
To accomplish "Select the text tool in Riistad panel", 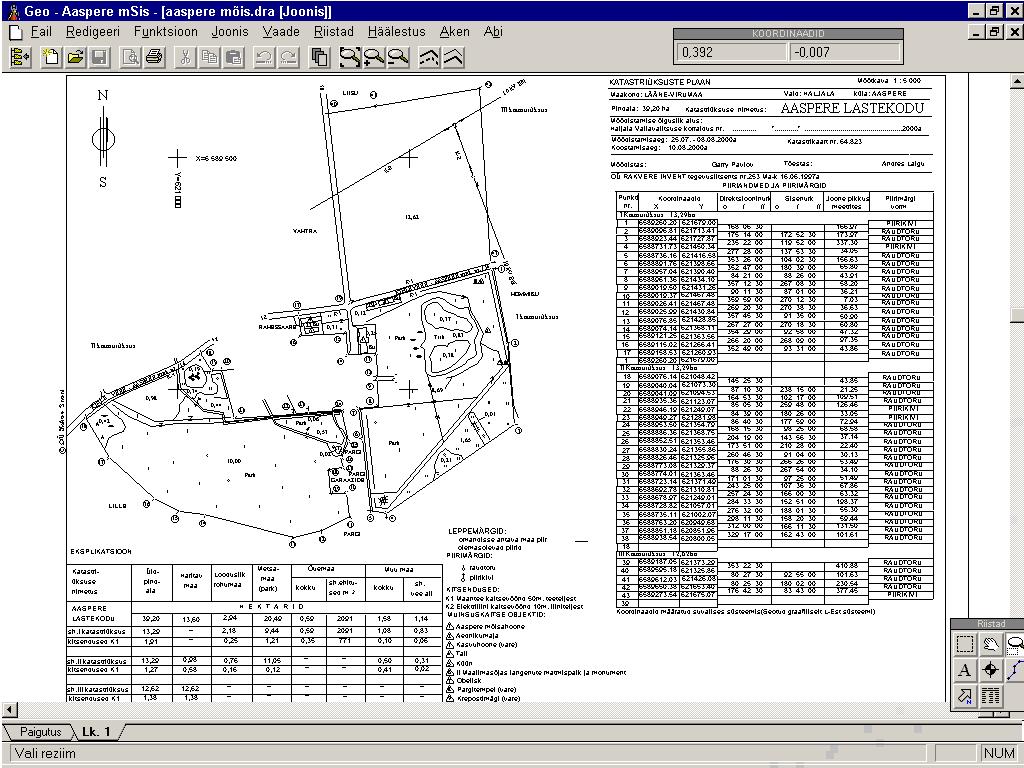I will 965,670.
